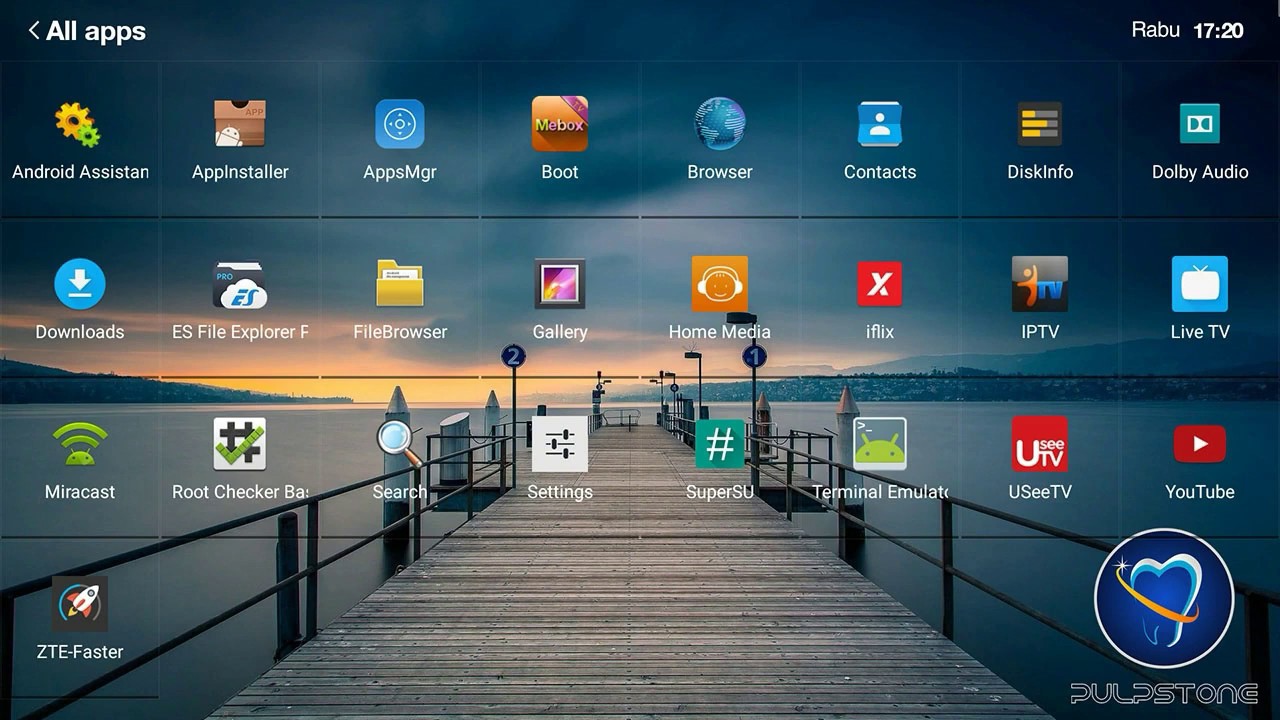Screen dimensions: 1280x720
Task: Open the FileBrowser folder icon
Action: coord(400,284)
